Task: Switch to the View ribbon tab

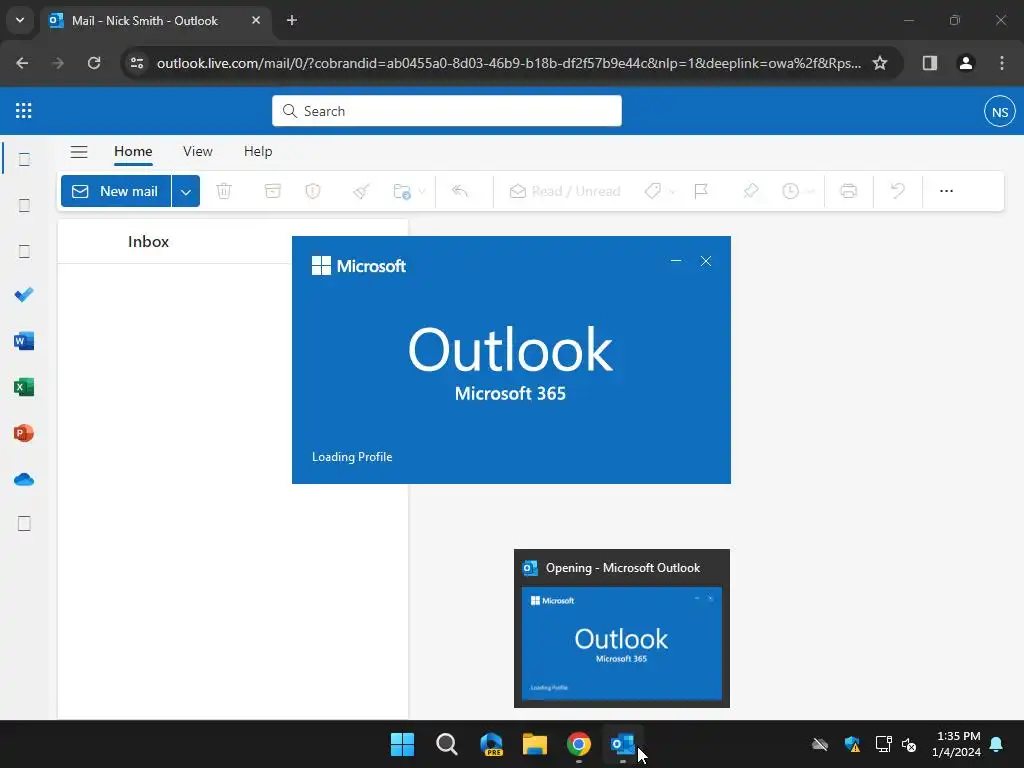Action: pos(198,152)
